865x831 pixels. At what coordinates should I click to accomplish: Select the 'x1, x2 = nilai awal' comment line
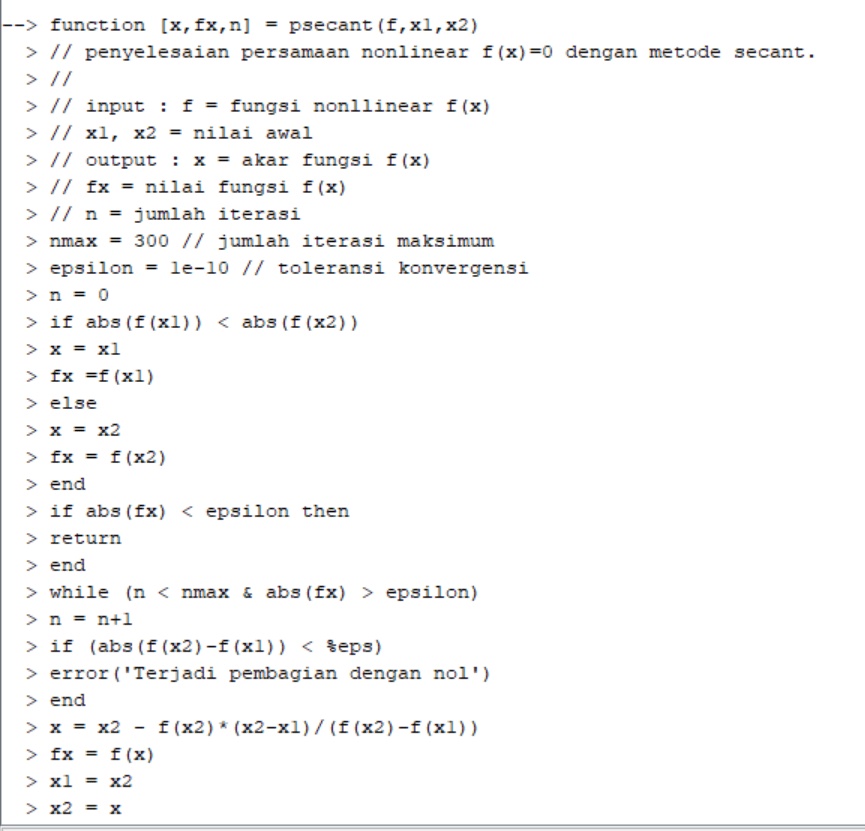[181, 133]
